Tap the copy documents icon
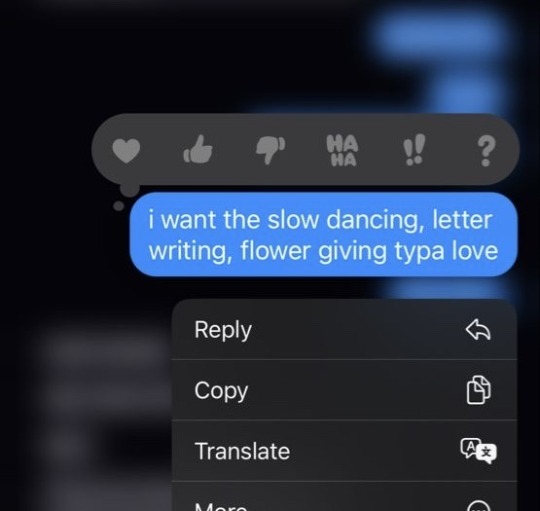 479,390
